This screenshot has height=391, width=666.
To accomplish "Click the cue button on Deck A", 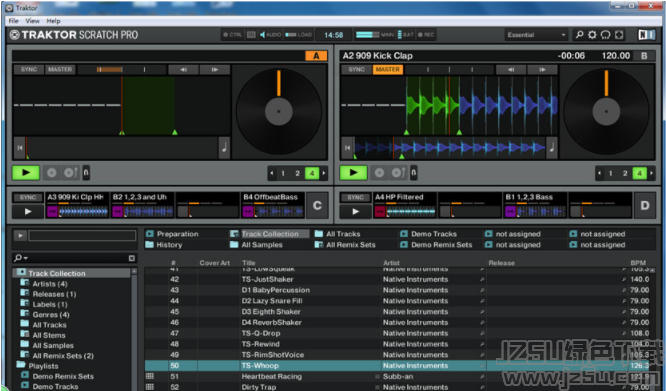I will 52,173.
